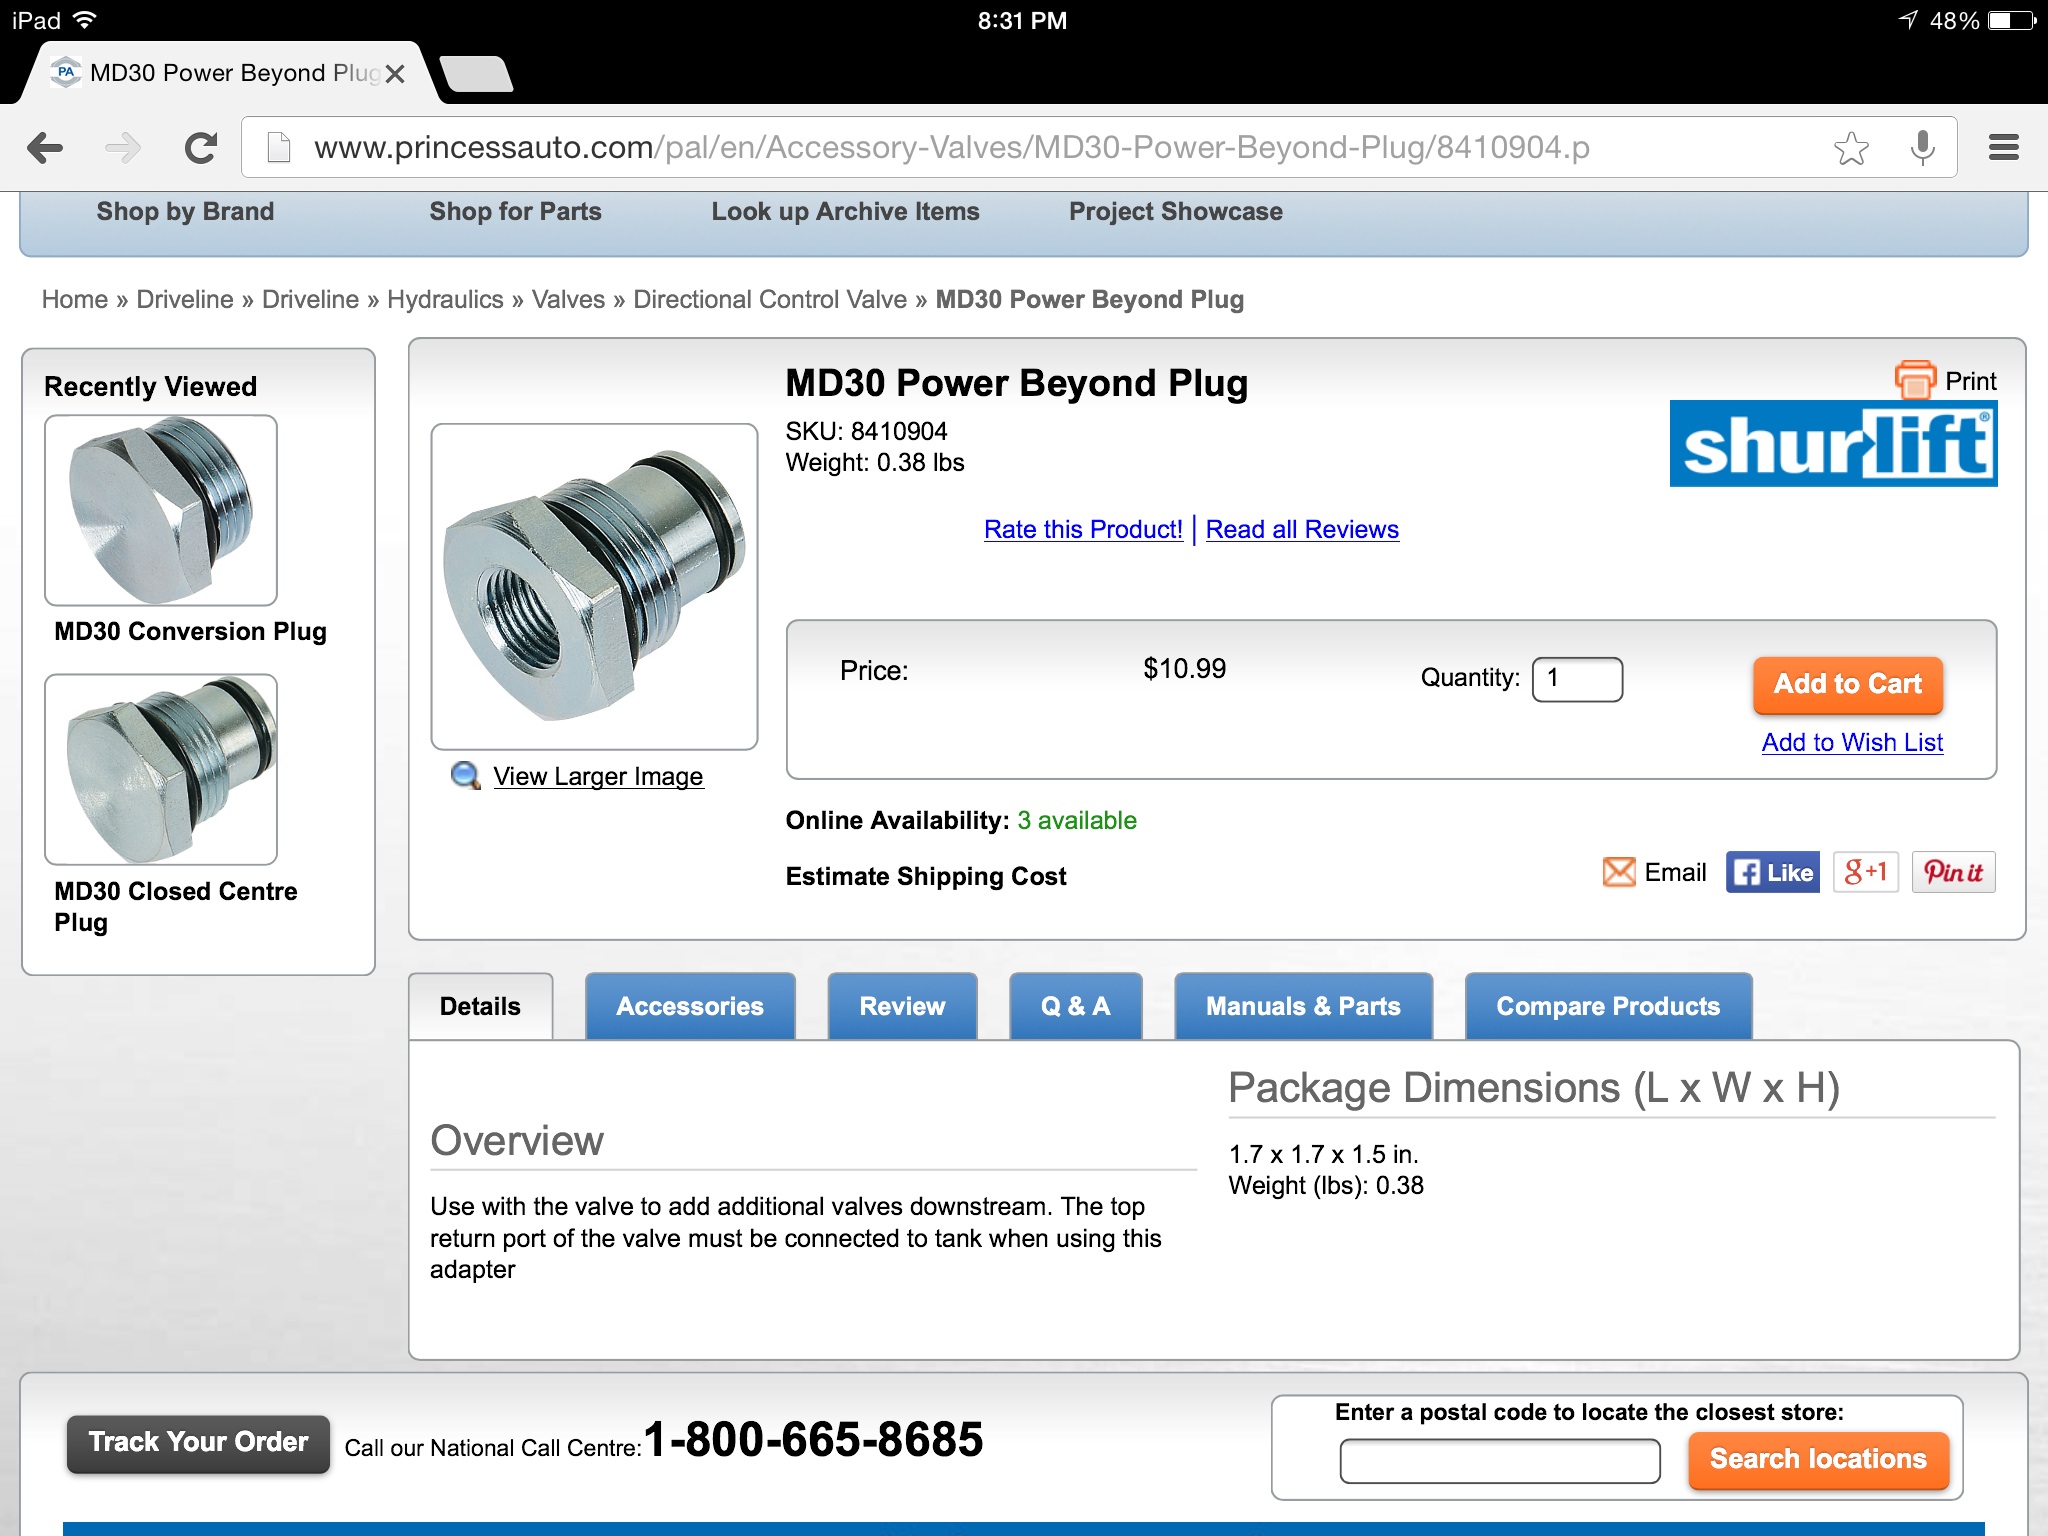
Task: Activate voice search microphone icon
Action: tap(1921, 148)
